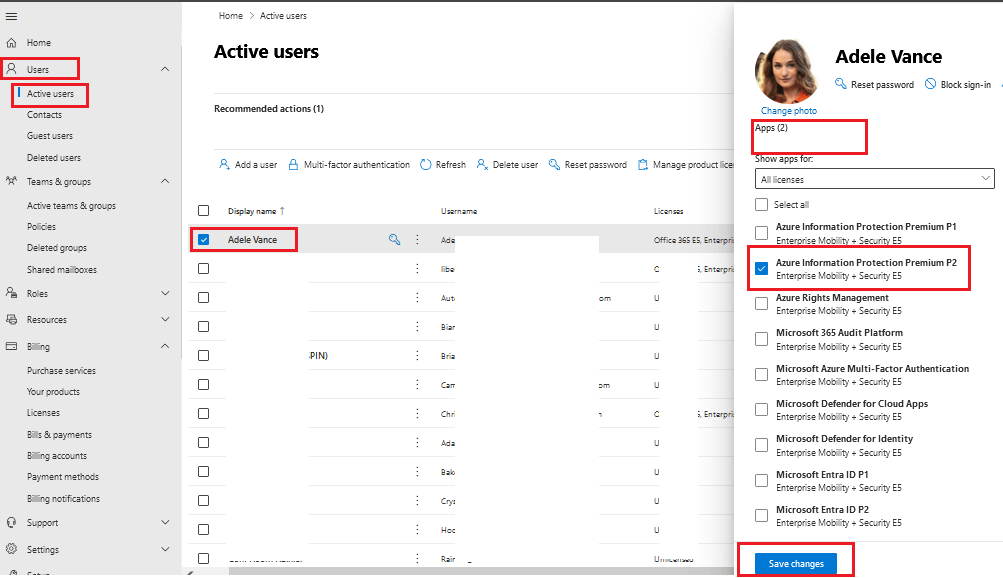Check Microsoft Entra ID P1 checkbox
1003x578 pixels.
761,481
